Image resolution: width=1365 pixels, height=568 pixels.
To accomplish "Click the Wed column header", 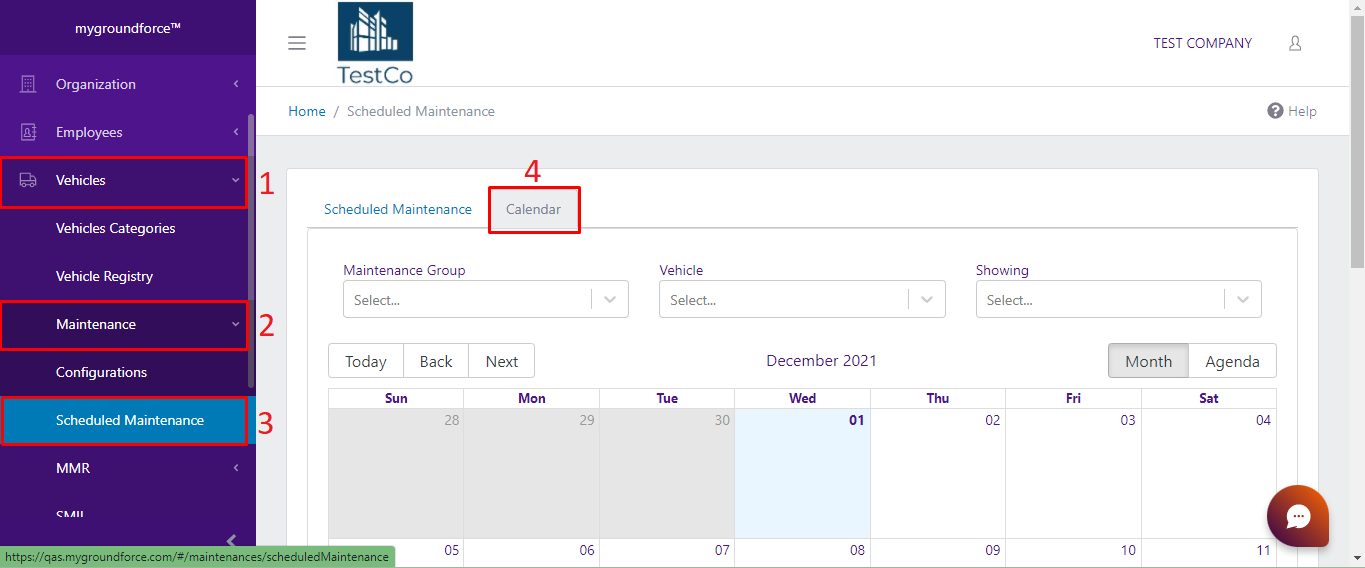I will (x=802, y=398).
